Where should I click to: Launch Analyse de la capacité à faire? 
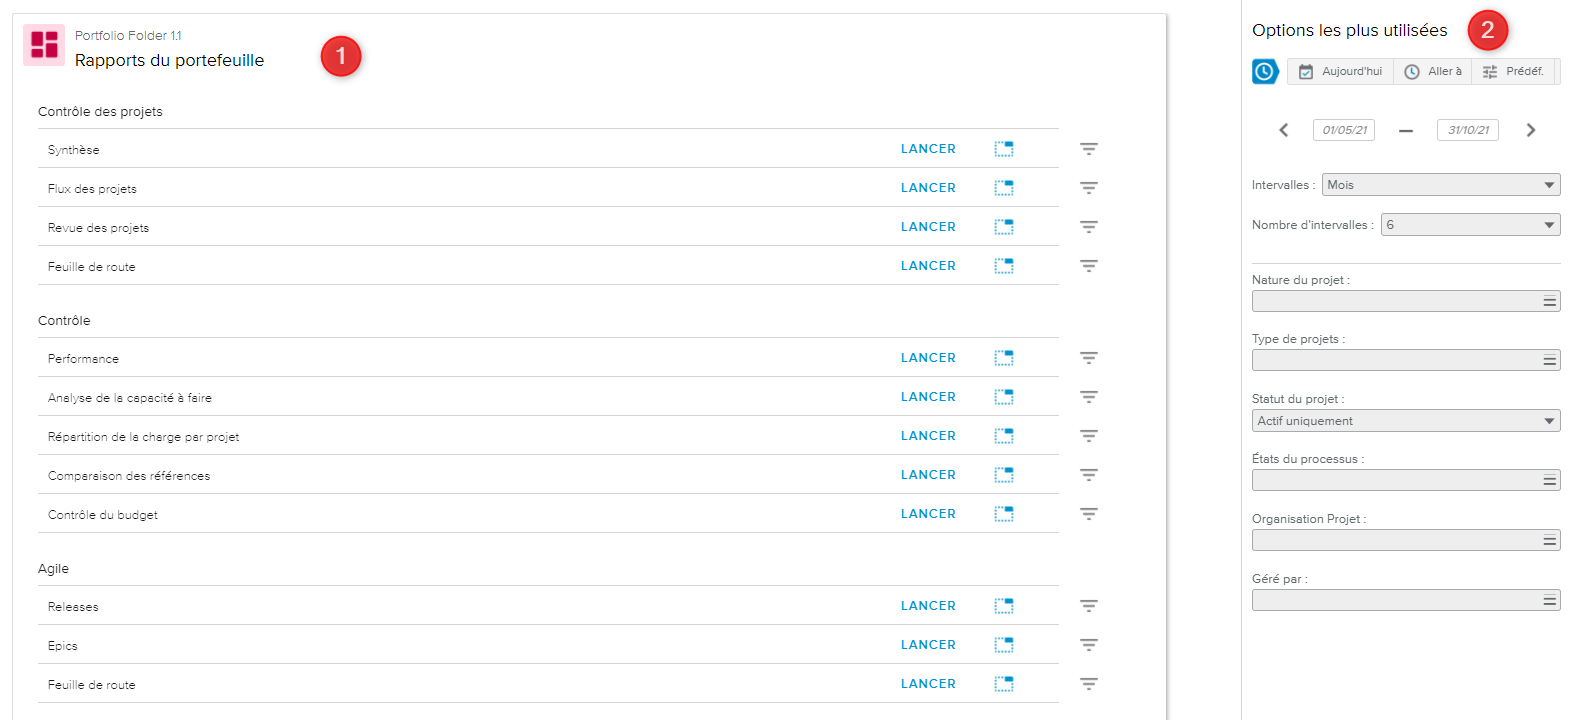coord(928,397)
